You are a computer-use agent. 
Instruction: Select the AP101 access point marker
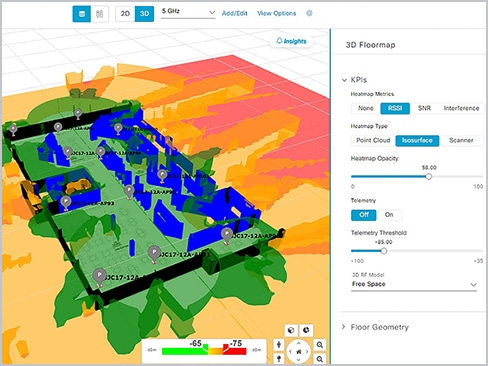[x=162, y=176]
